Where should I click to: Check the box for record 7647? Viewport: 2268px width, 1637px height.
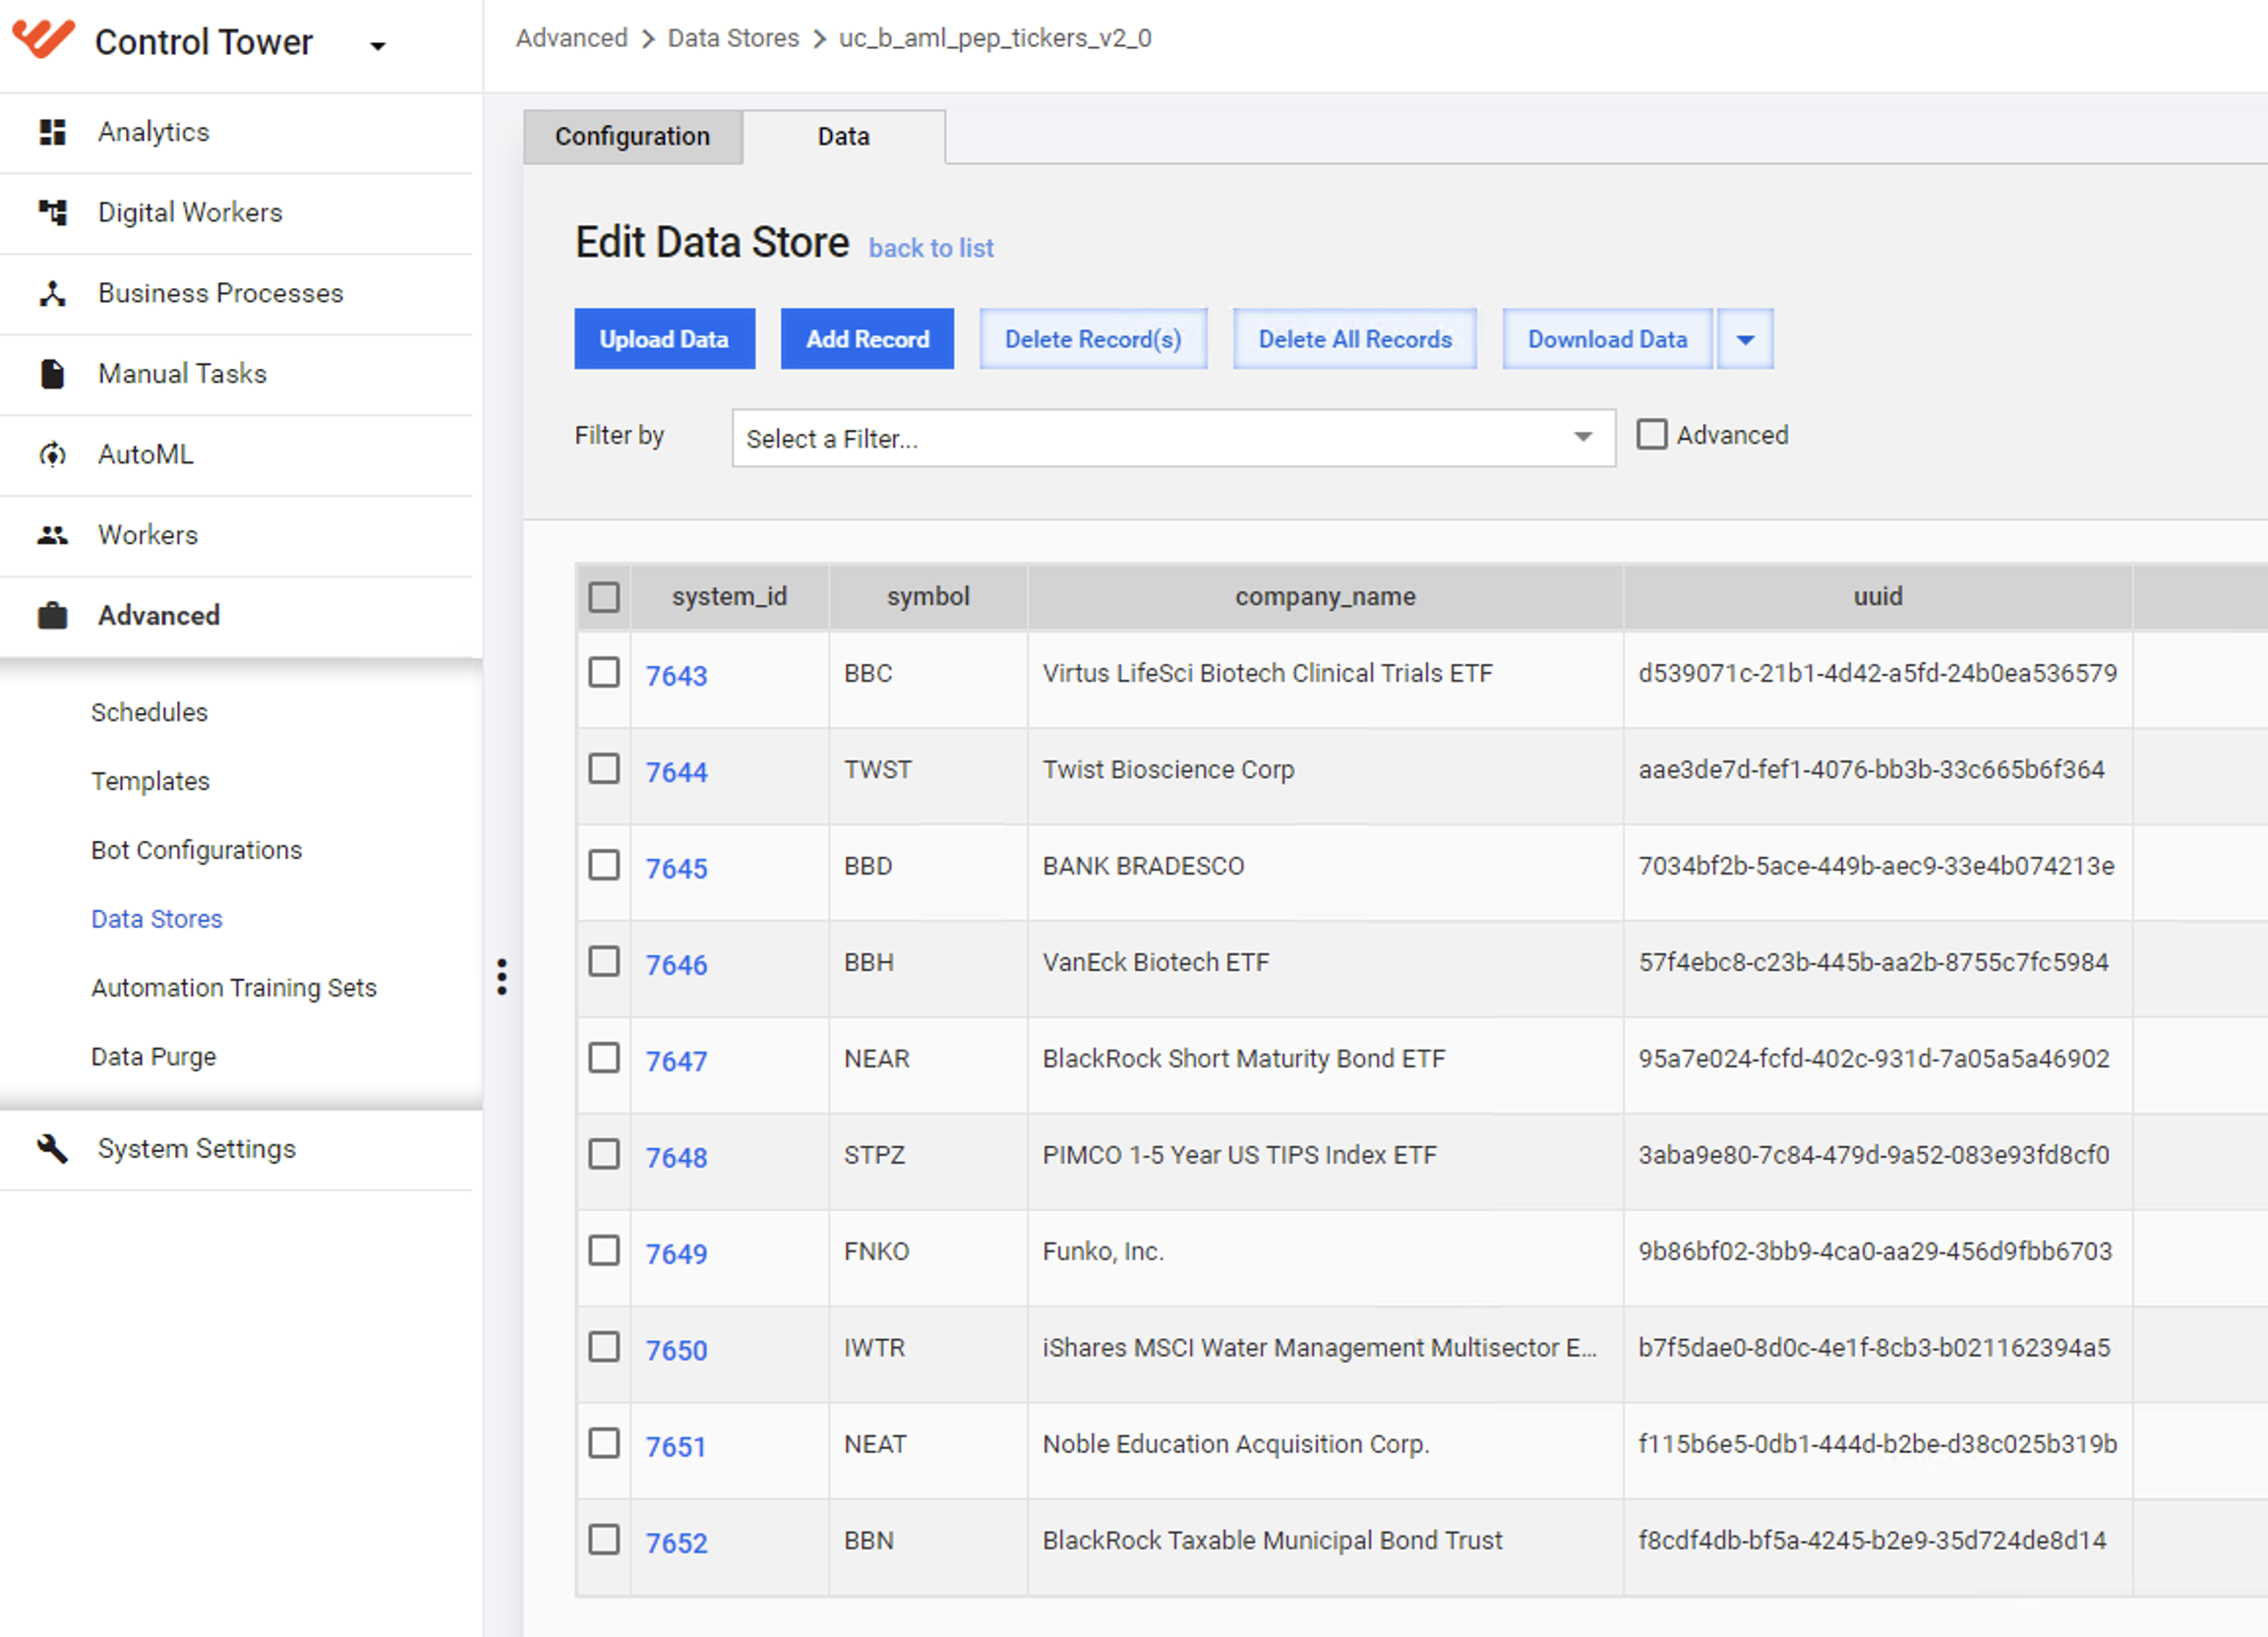pyautogui.click(x=604, y=1057)
